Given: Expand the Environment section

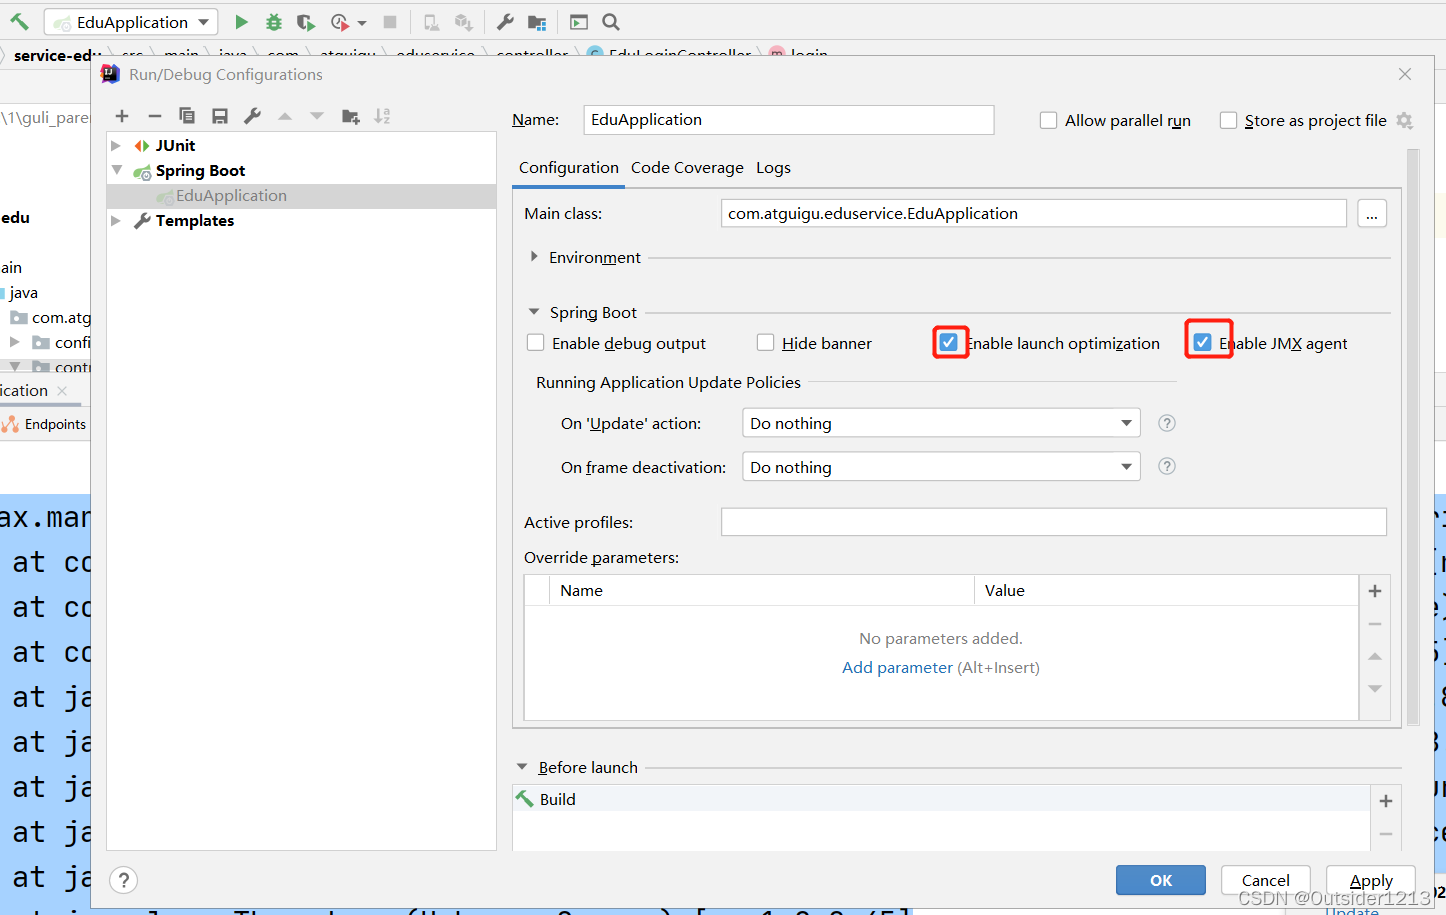Looking at the screenshot, I should point(534,257).
